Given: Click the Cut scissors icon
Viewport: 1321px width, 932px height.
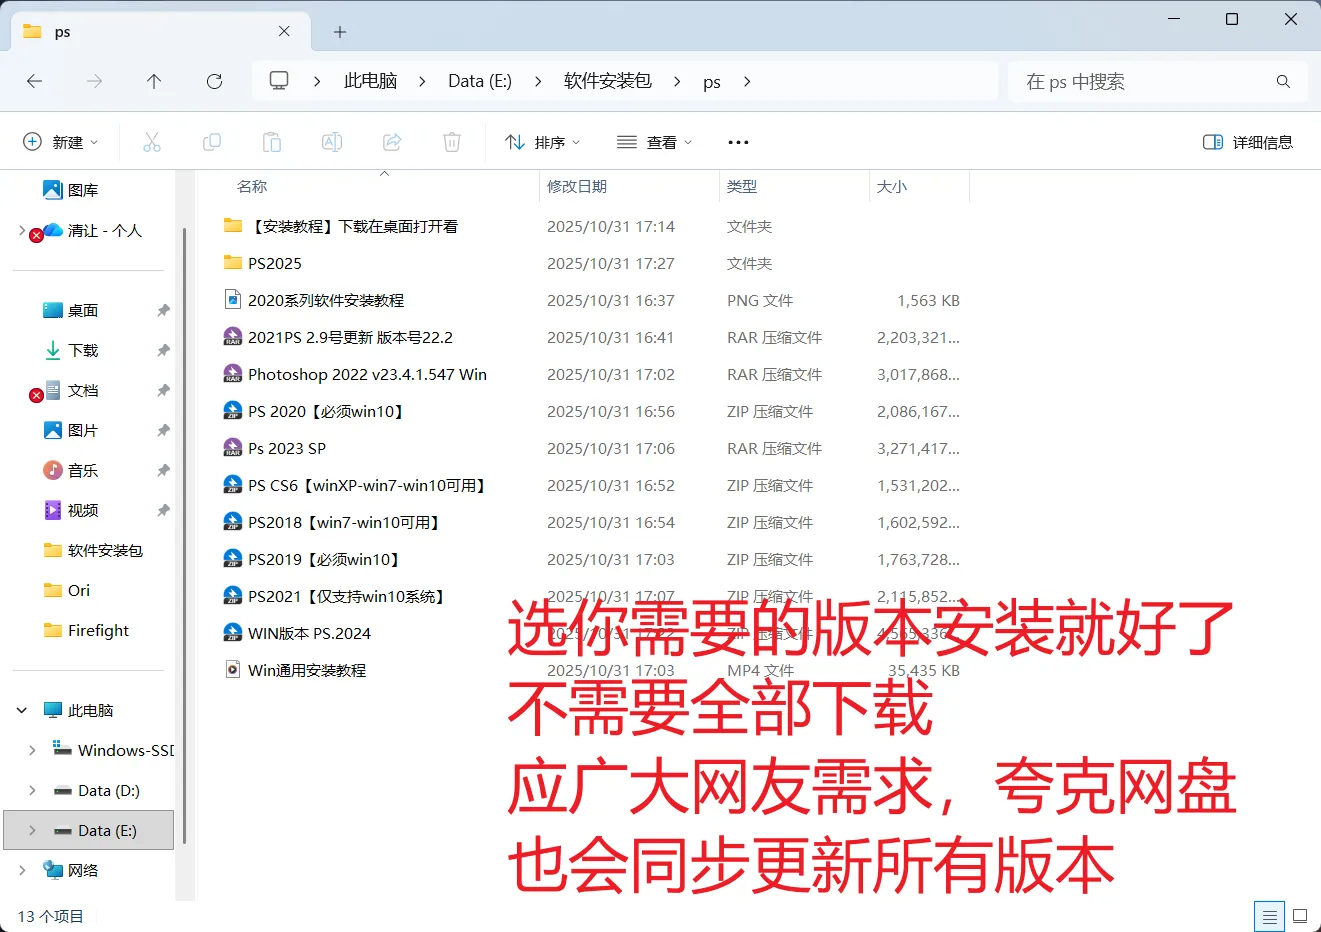Looking at the screenshot, I should (x=152, y=142).
